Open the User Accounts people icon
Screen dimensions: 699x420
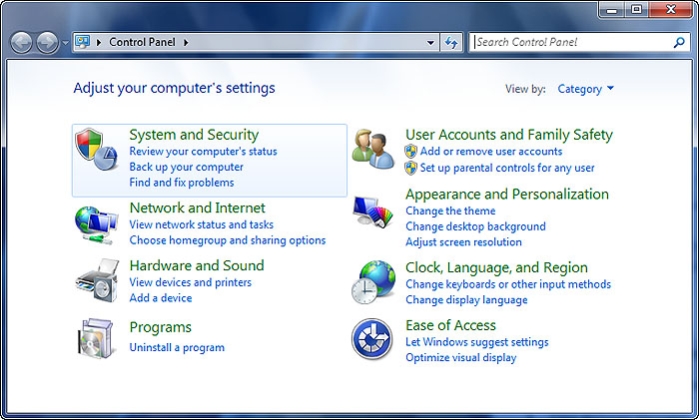(x=373, y=149)
